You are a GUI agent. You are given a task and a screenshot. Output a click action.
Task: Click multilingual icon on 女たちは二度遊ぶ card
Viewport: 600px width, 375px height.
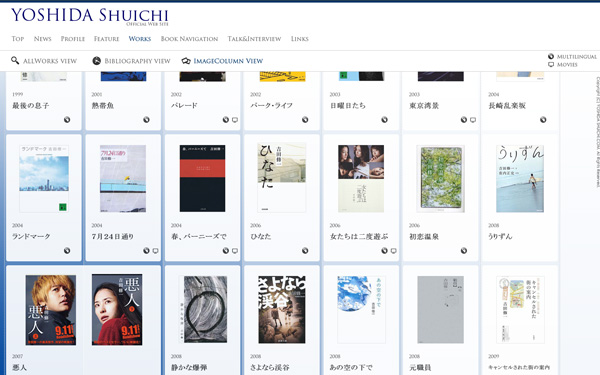point(385,251)
